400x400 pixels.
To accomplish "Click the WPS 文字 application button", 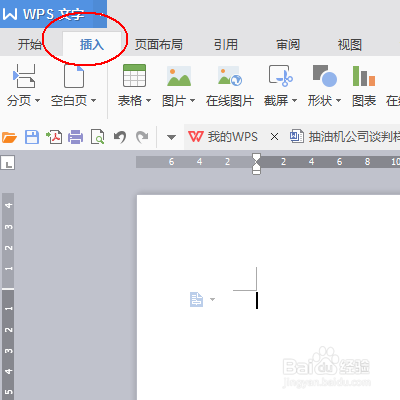I will 53,14.
